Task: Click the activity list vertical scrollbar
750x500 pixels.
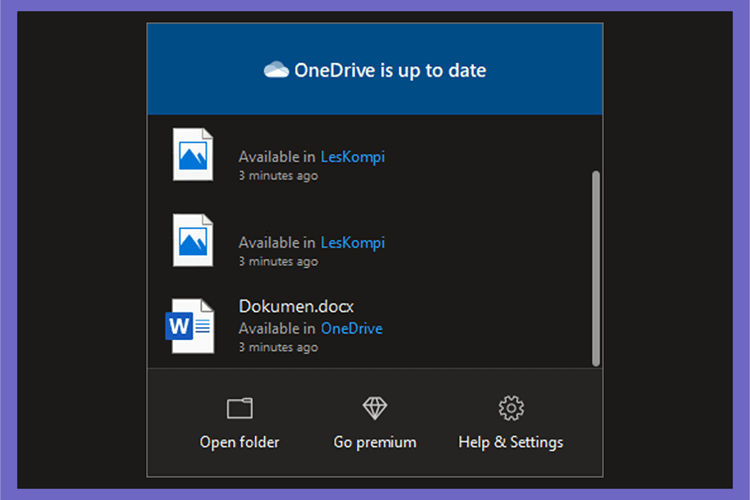Action: click(x=596, y=268)
